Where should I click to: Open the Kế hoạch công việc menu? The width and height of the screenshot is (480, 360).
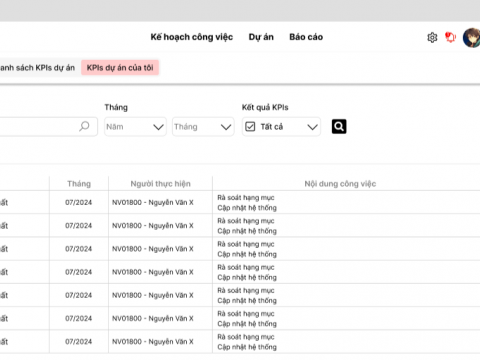pyautogui.click(x=192, y=37)
